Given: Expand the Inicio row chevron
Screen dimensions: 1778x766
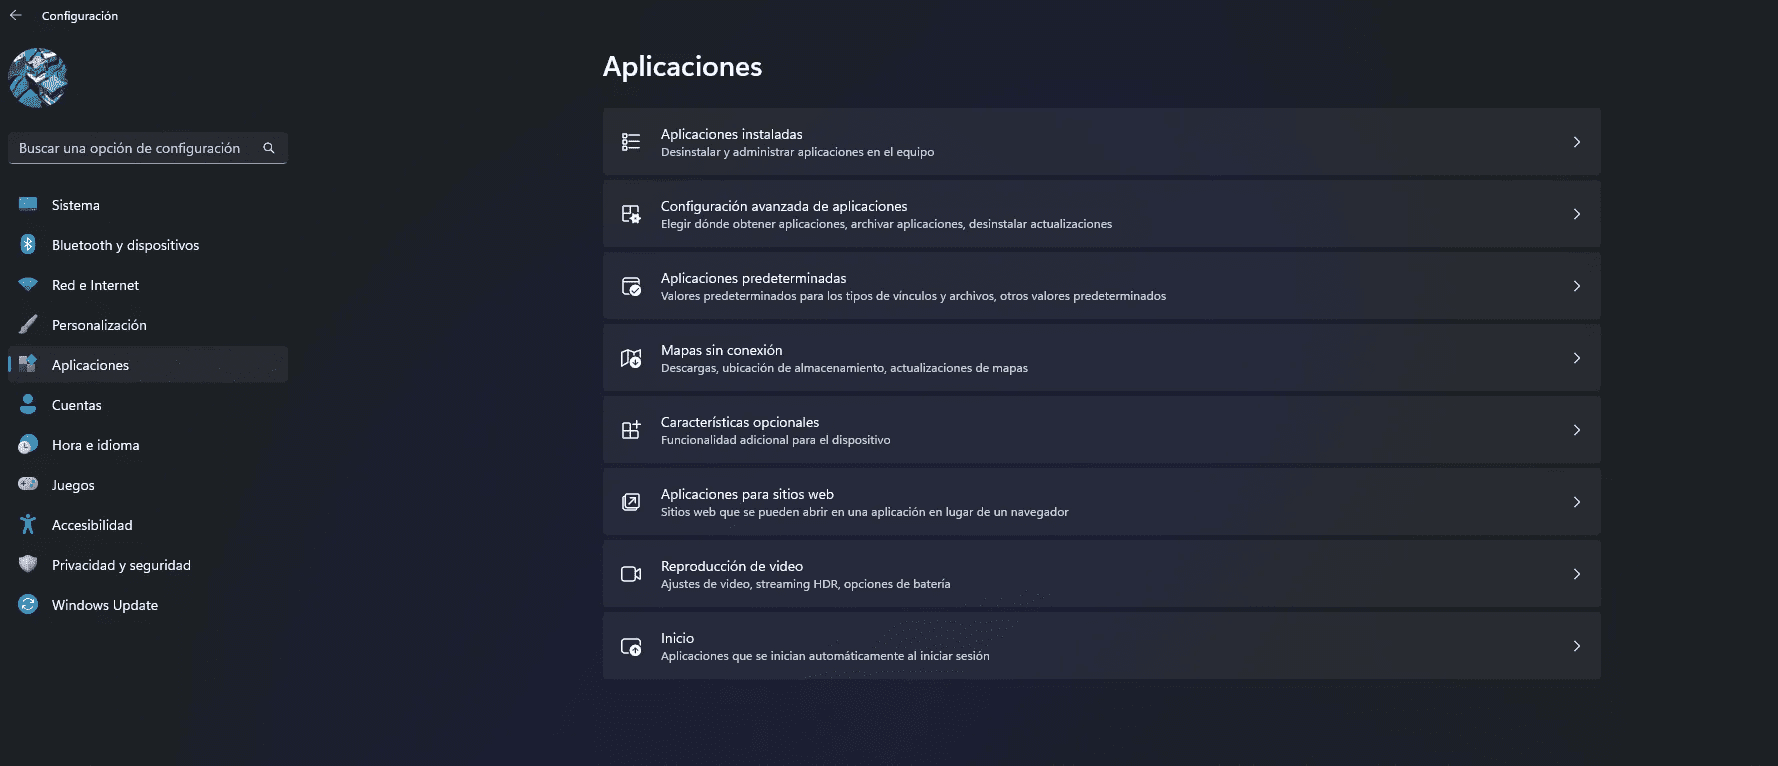Looking at the screenshot, I should coord(1576,646).
